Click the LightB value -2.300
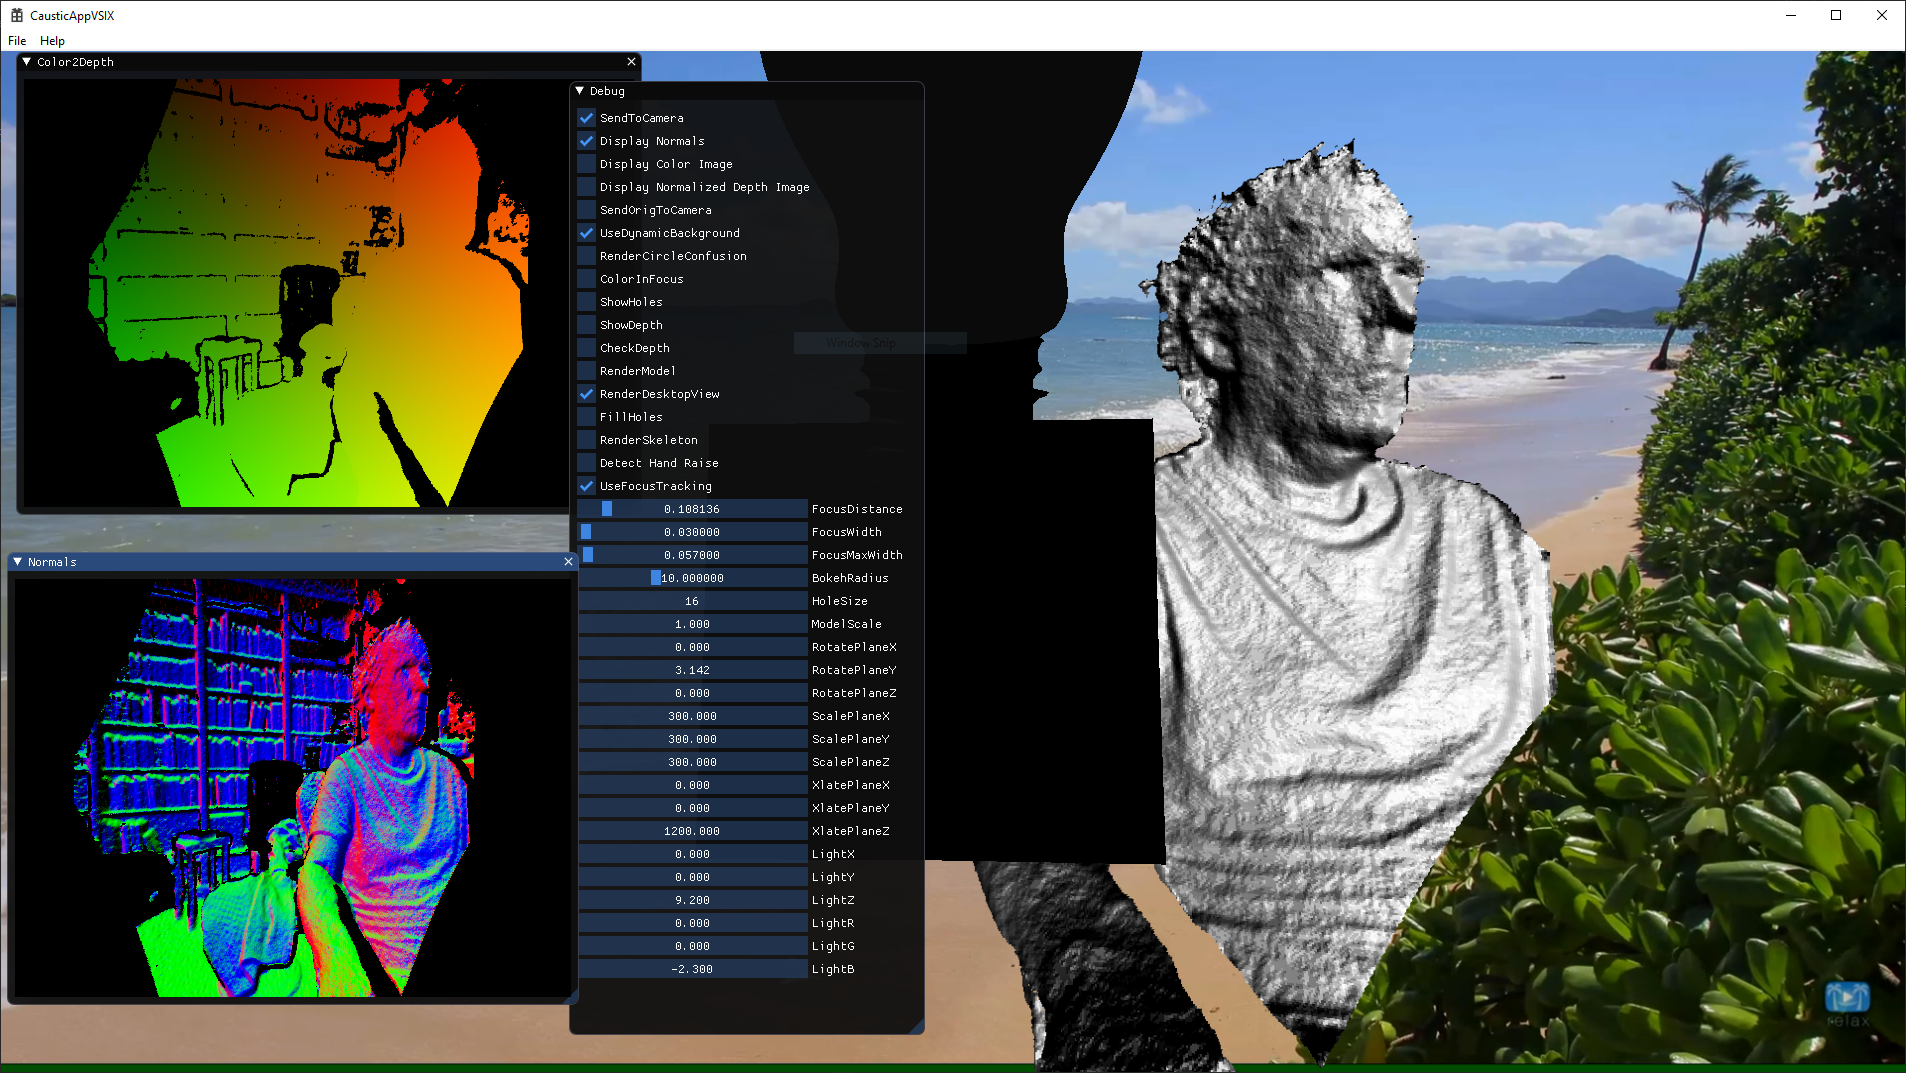This screenshot has width=1906, height=1073. pyautogui.click(x=692, y=969)
